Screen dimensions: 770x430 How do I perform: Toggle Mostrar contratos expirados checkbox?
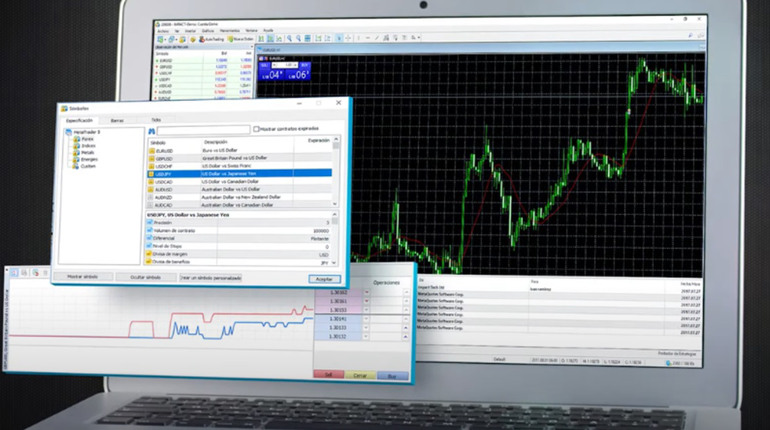pos(256,129)
